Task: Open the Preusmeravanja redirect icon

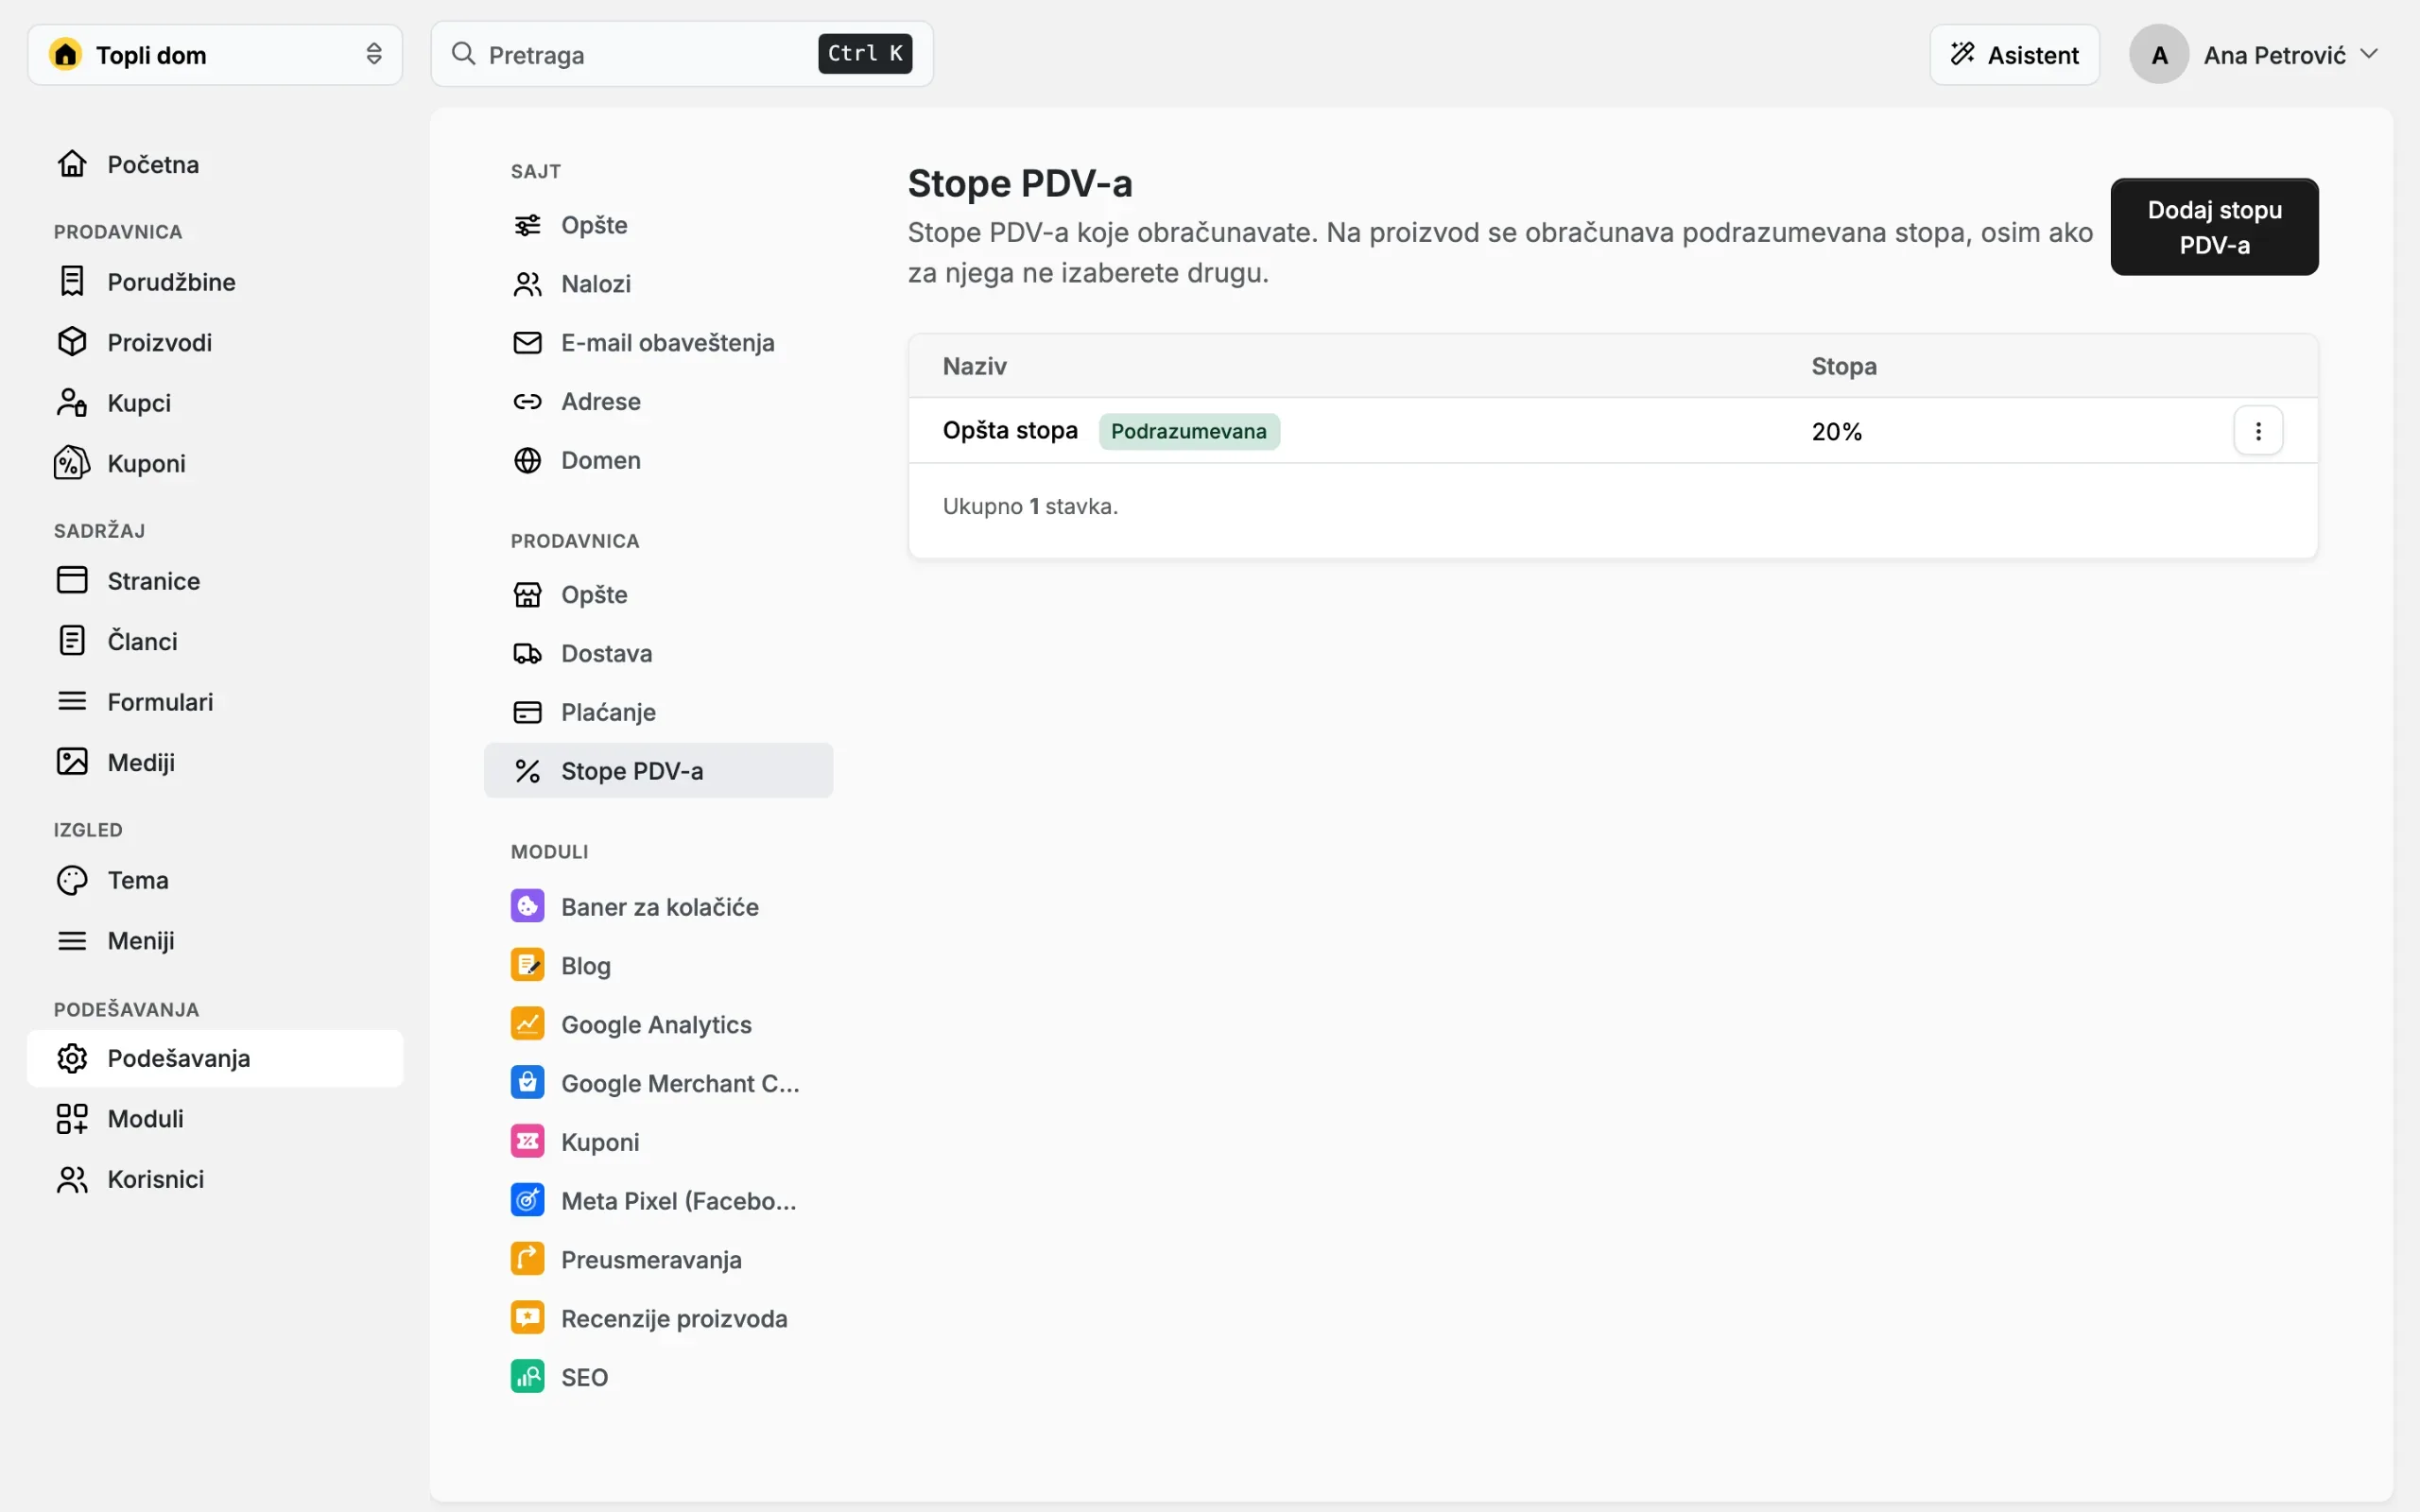Action: 527,1258
